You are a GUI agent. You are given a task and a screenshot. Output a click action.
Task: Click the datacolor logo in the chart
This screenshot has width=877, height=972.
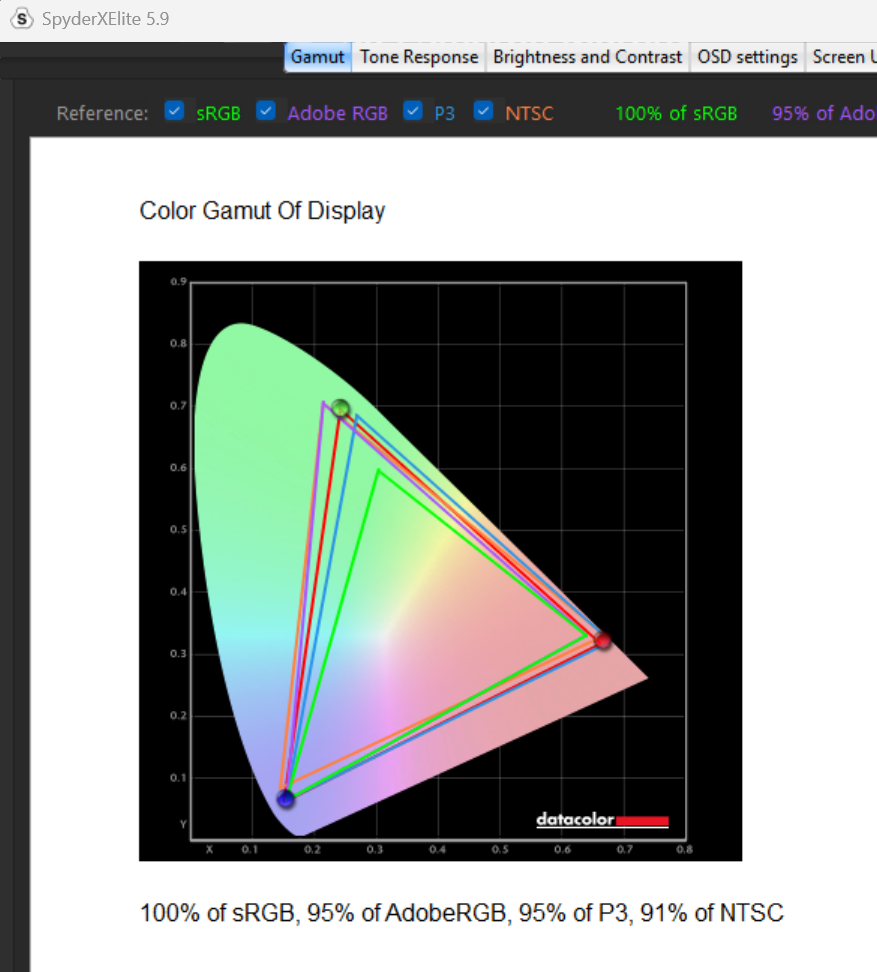(602, 821)
